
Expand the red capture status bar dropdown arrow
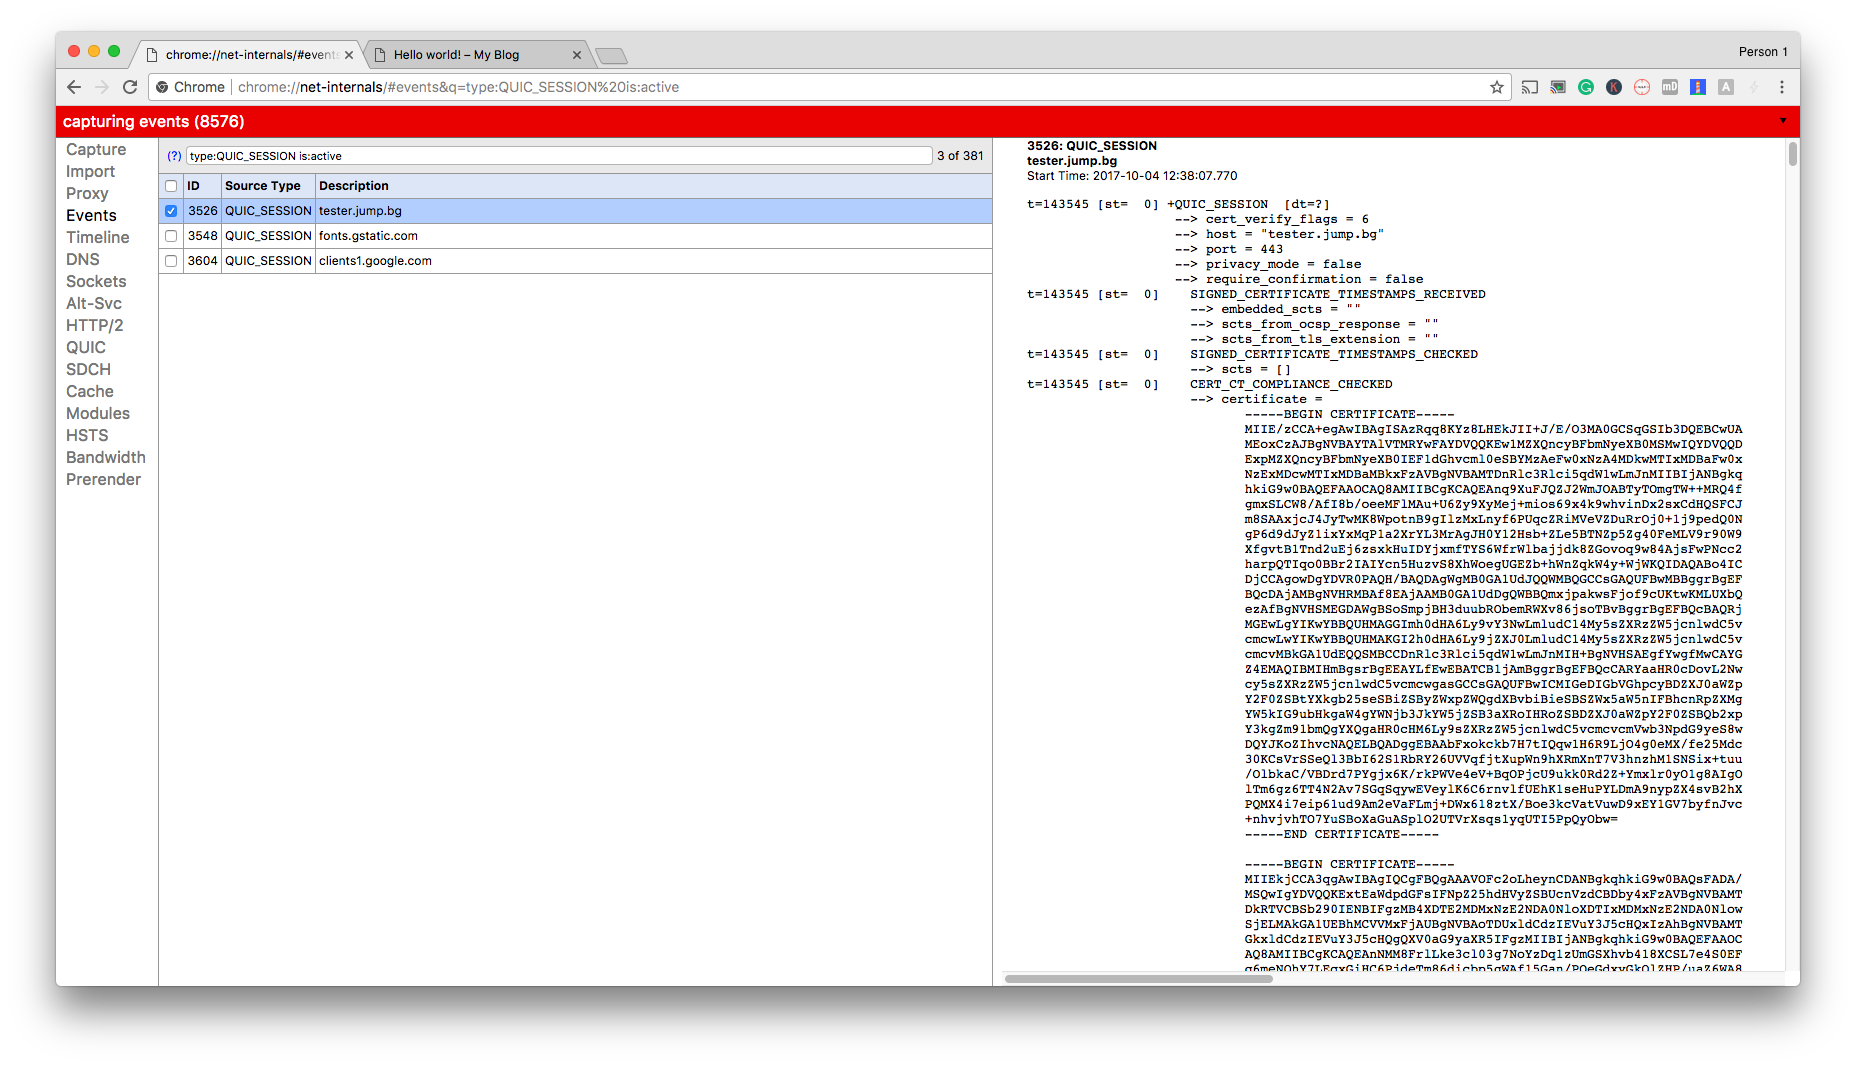1782,121
